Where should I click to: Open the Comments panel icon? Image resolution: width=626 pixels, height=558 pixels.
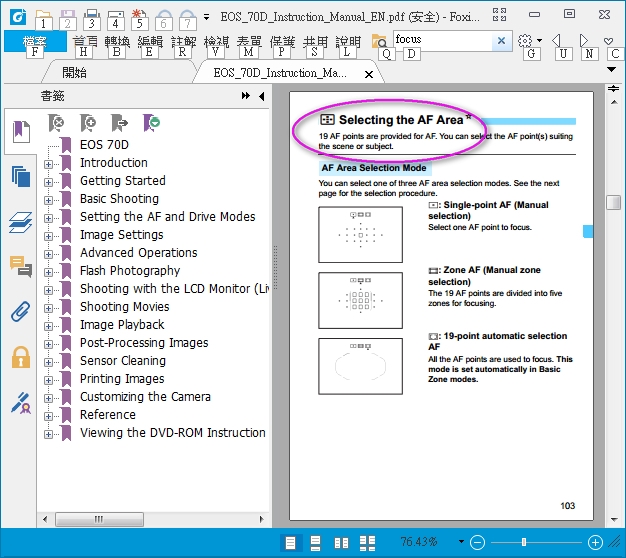point(21,266)
